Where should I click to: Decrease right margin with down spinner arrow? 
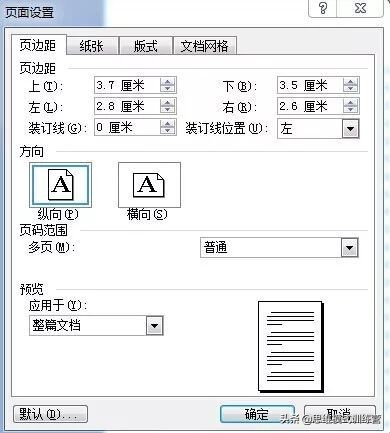(351, 110)
